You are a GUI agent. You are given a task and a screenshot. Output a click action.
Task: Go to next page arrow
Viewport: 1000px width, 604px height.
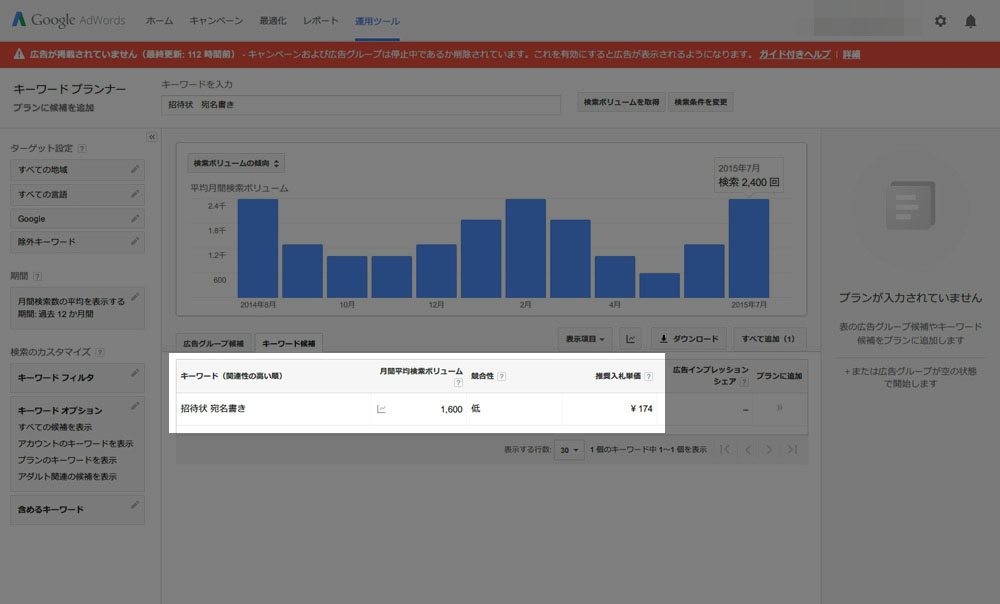(769, 450)
